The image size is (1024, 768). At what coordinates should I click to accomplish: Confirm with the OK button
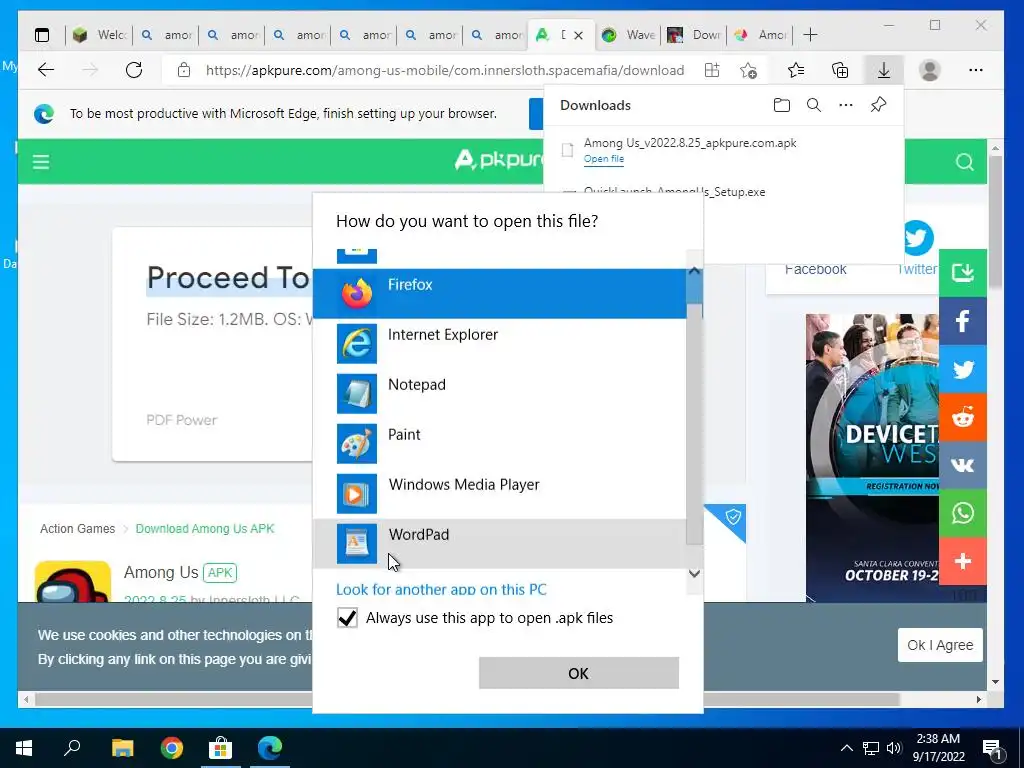point(579,673)
